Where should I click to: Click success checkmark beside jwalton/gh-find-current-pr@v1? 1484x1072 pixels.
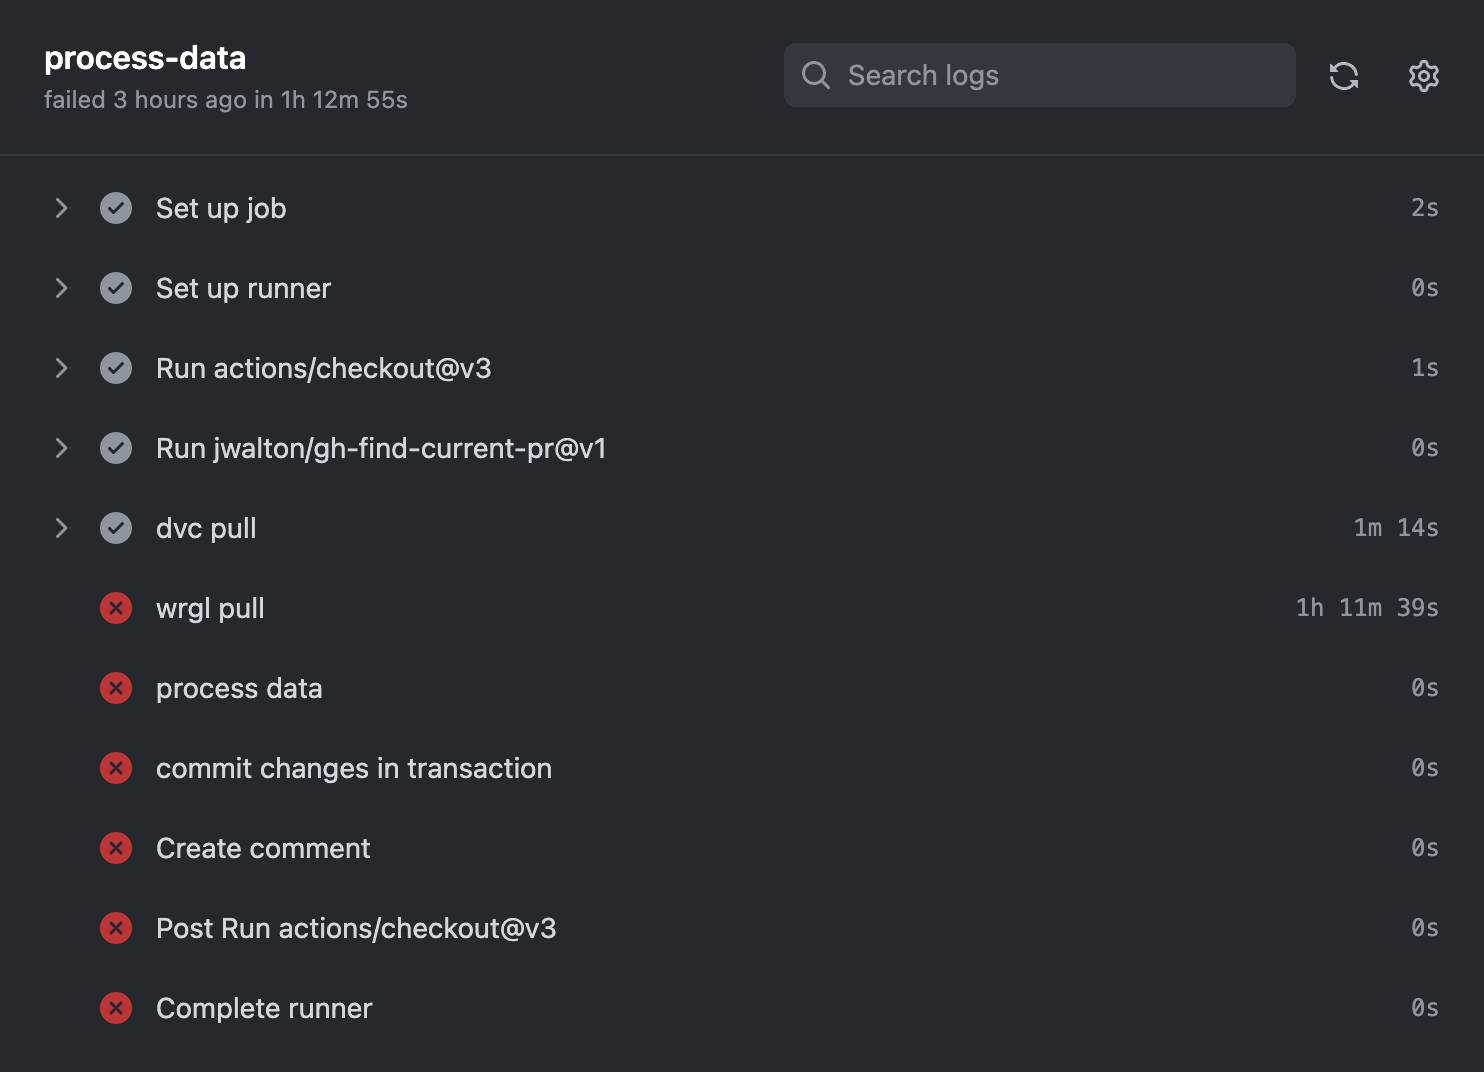116,448
